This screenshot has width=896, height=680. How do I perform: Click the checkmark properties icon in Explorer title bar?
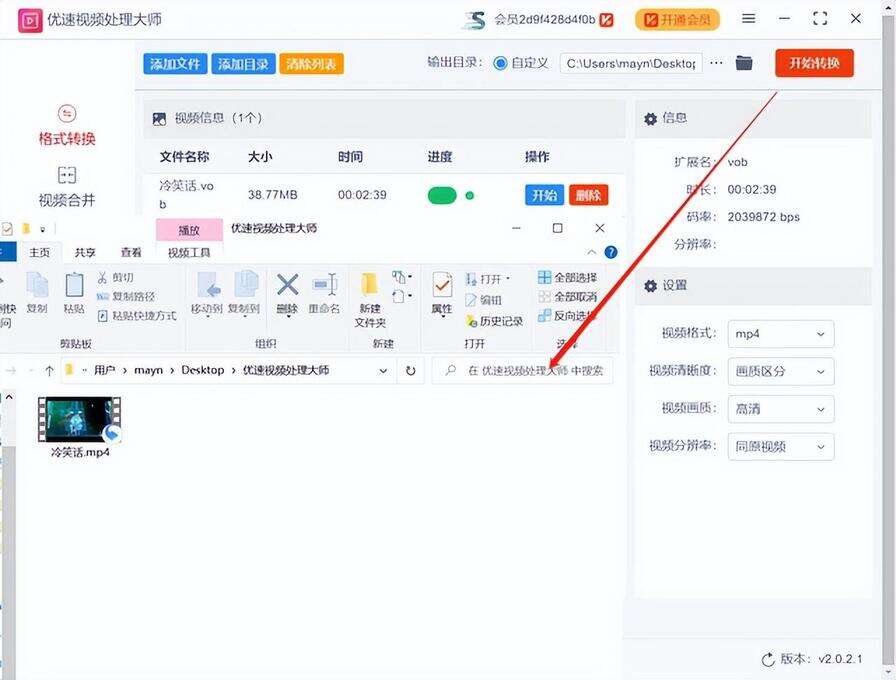(x=7, y=229)
